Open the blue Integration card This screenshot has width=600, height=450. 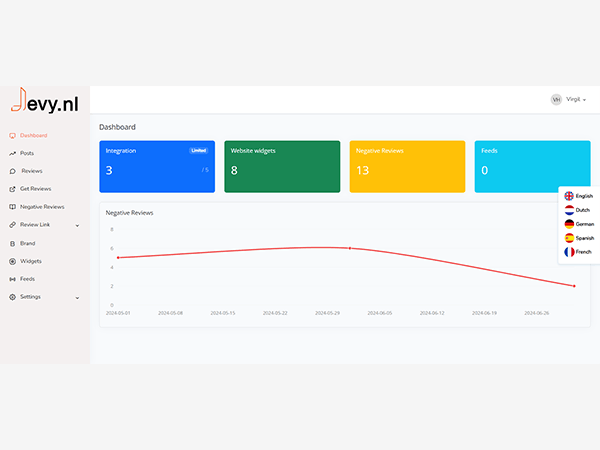coord(157,166)
